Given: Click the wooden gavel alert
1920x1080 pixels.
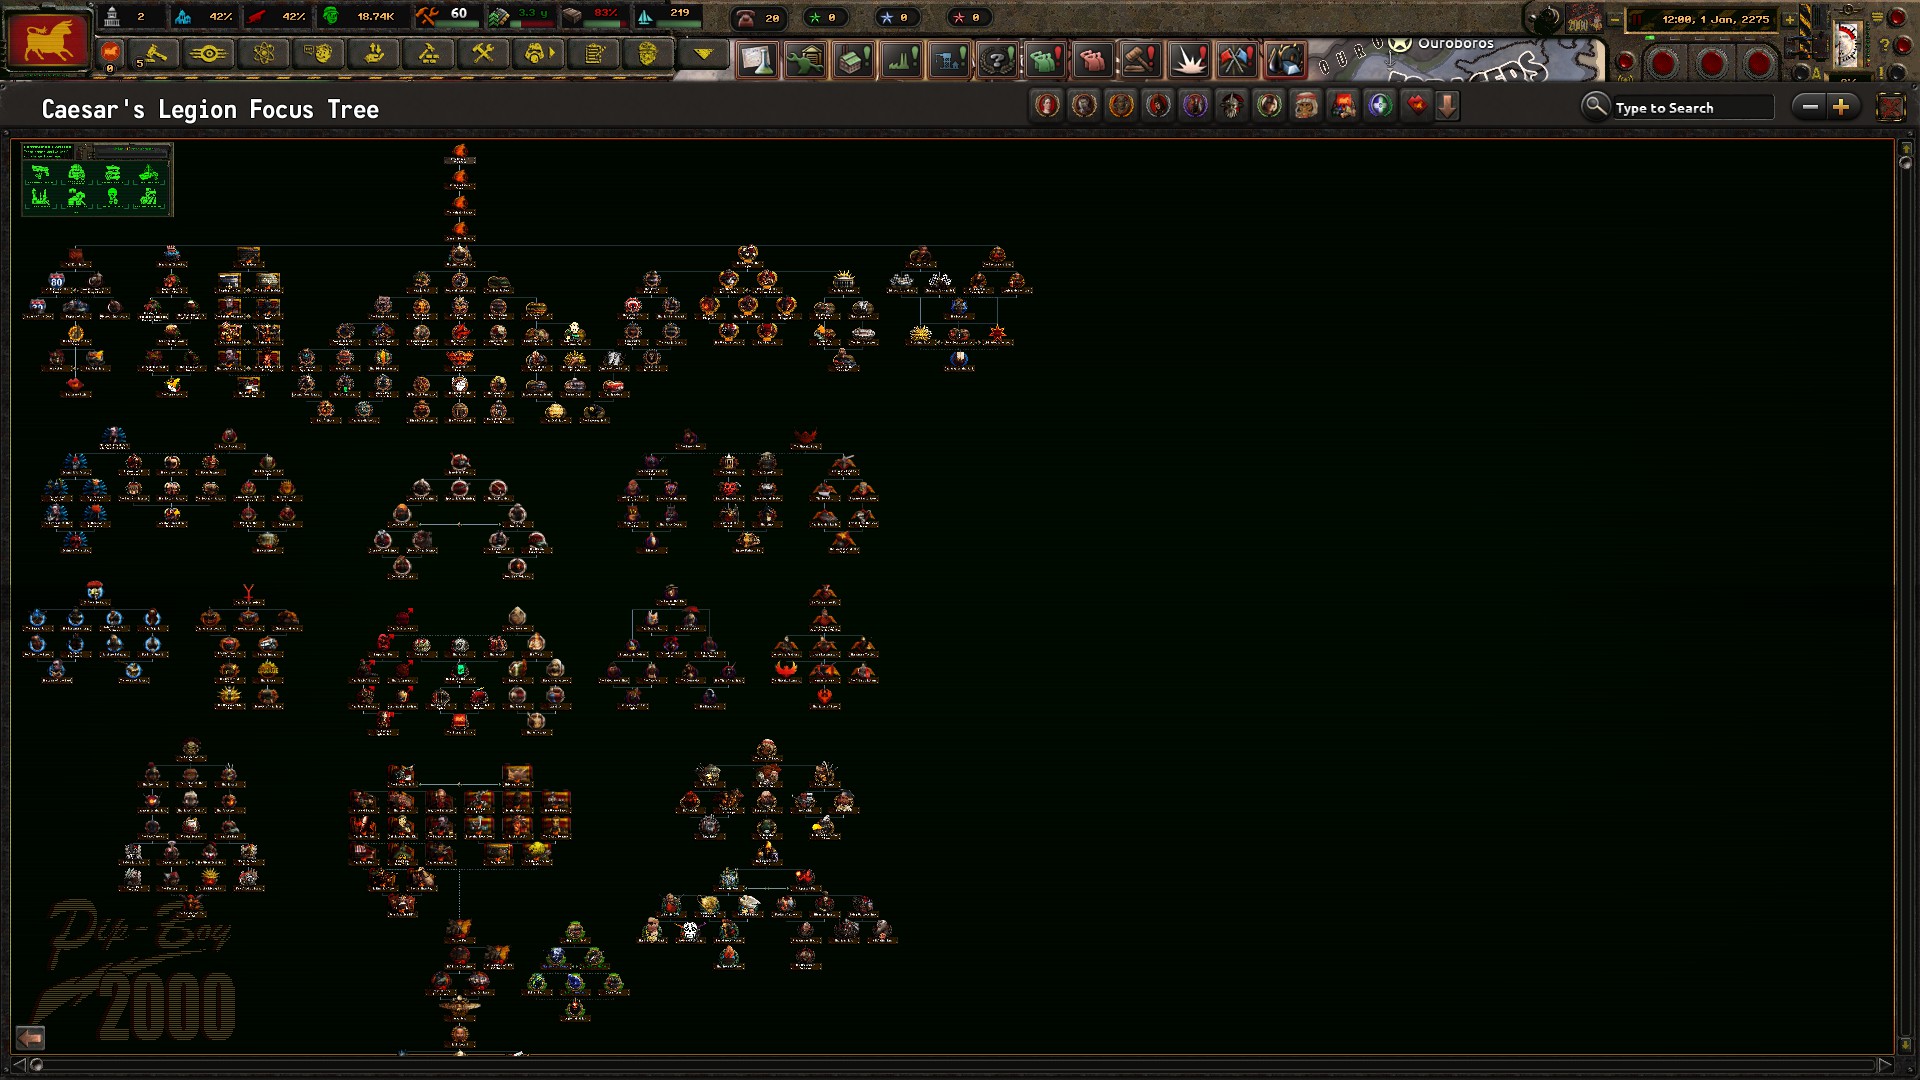Looking at the screenshot, I should [1141, 60].
